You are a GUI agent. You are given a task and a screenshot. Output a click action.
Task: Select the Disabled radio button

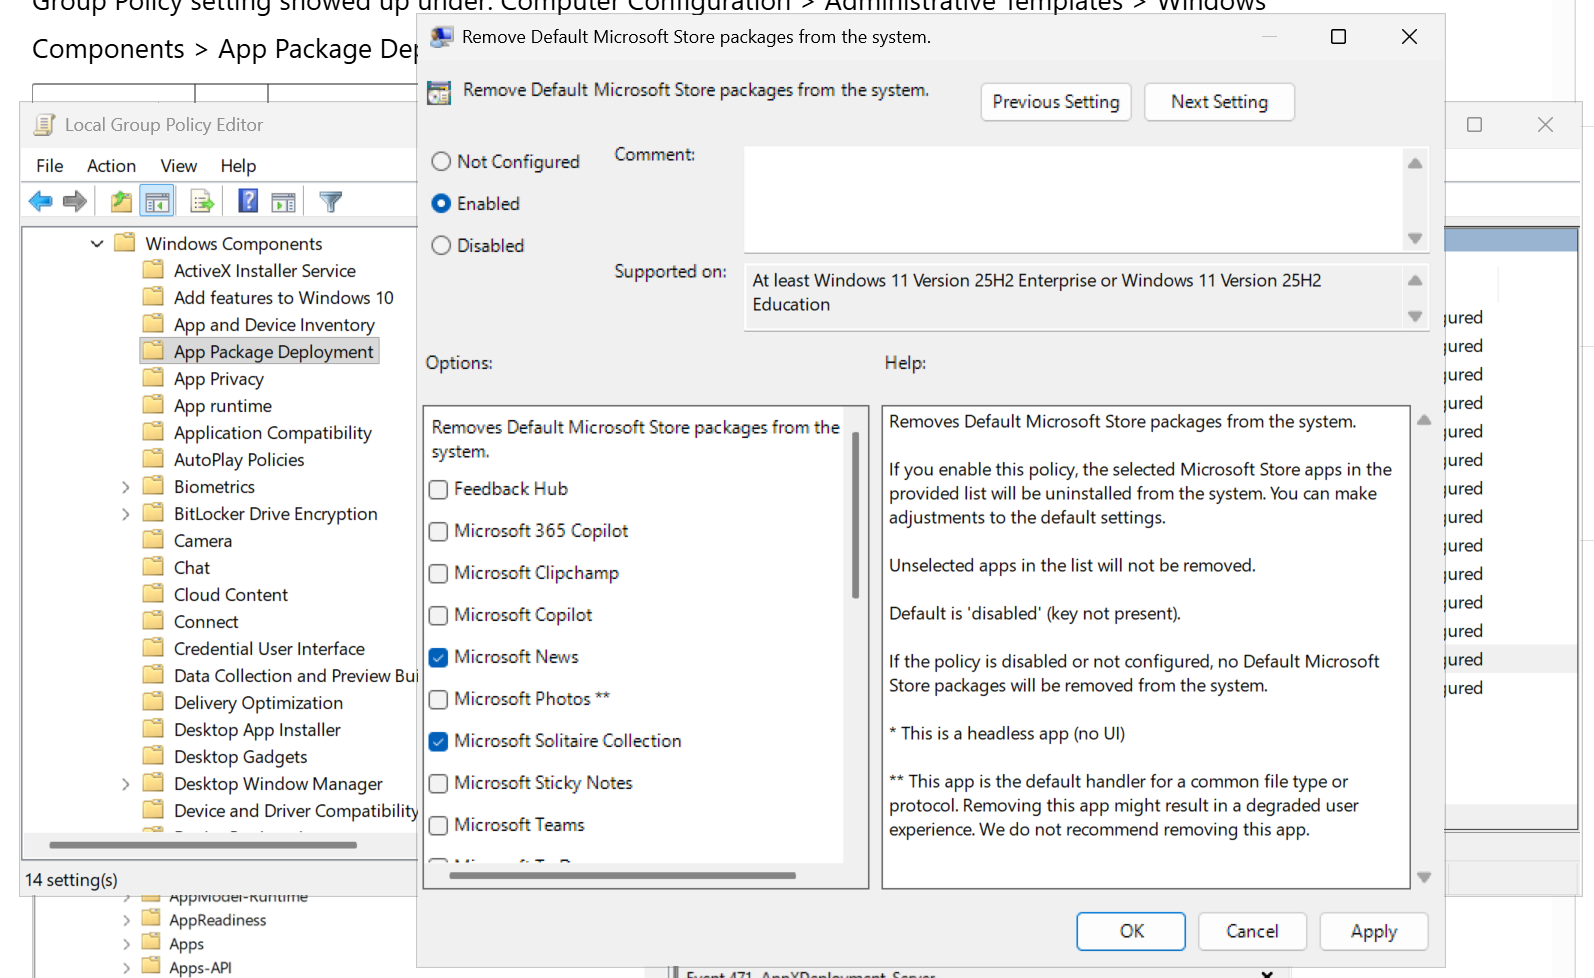[441, 245]
